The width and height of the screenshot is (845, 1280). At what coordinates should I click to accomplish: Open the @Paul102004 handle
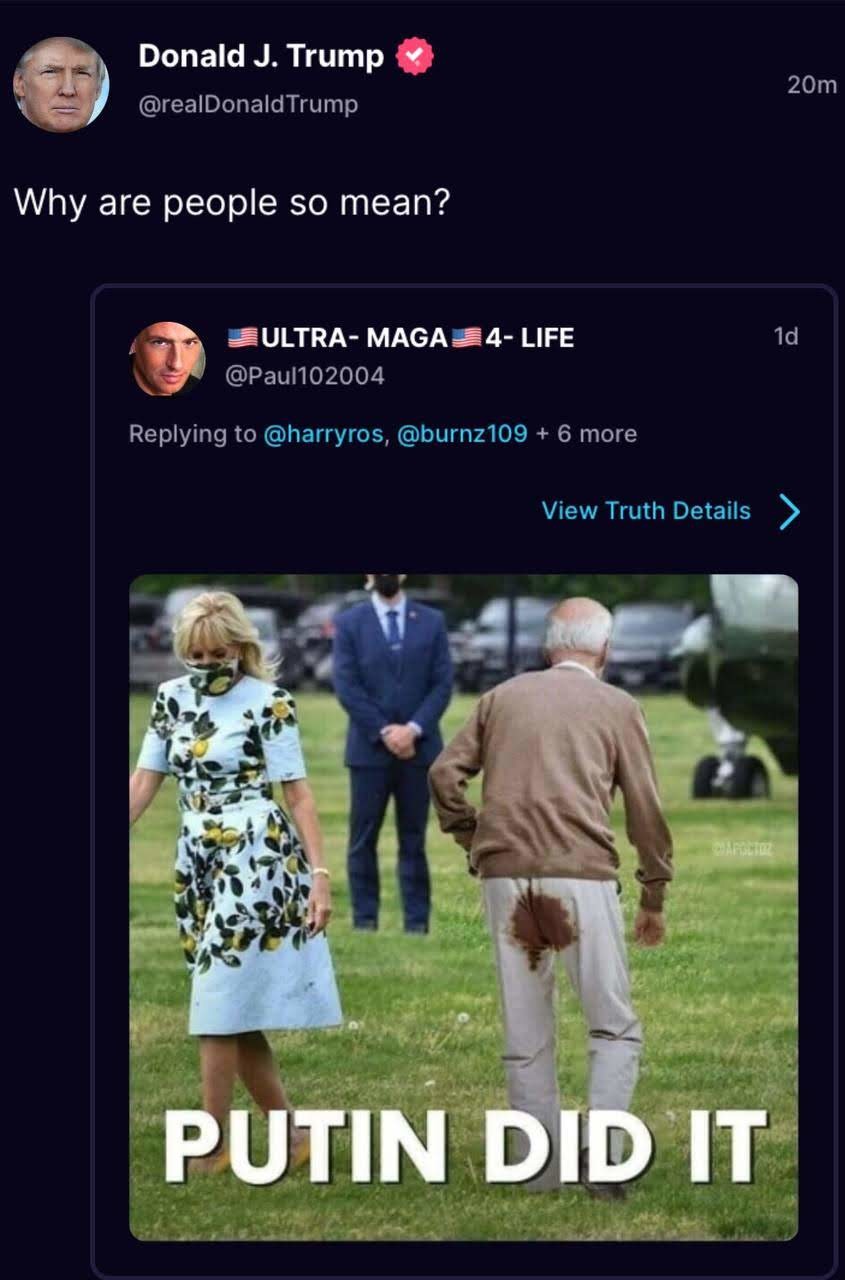[306, 376]
